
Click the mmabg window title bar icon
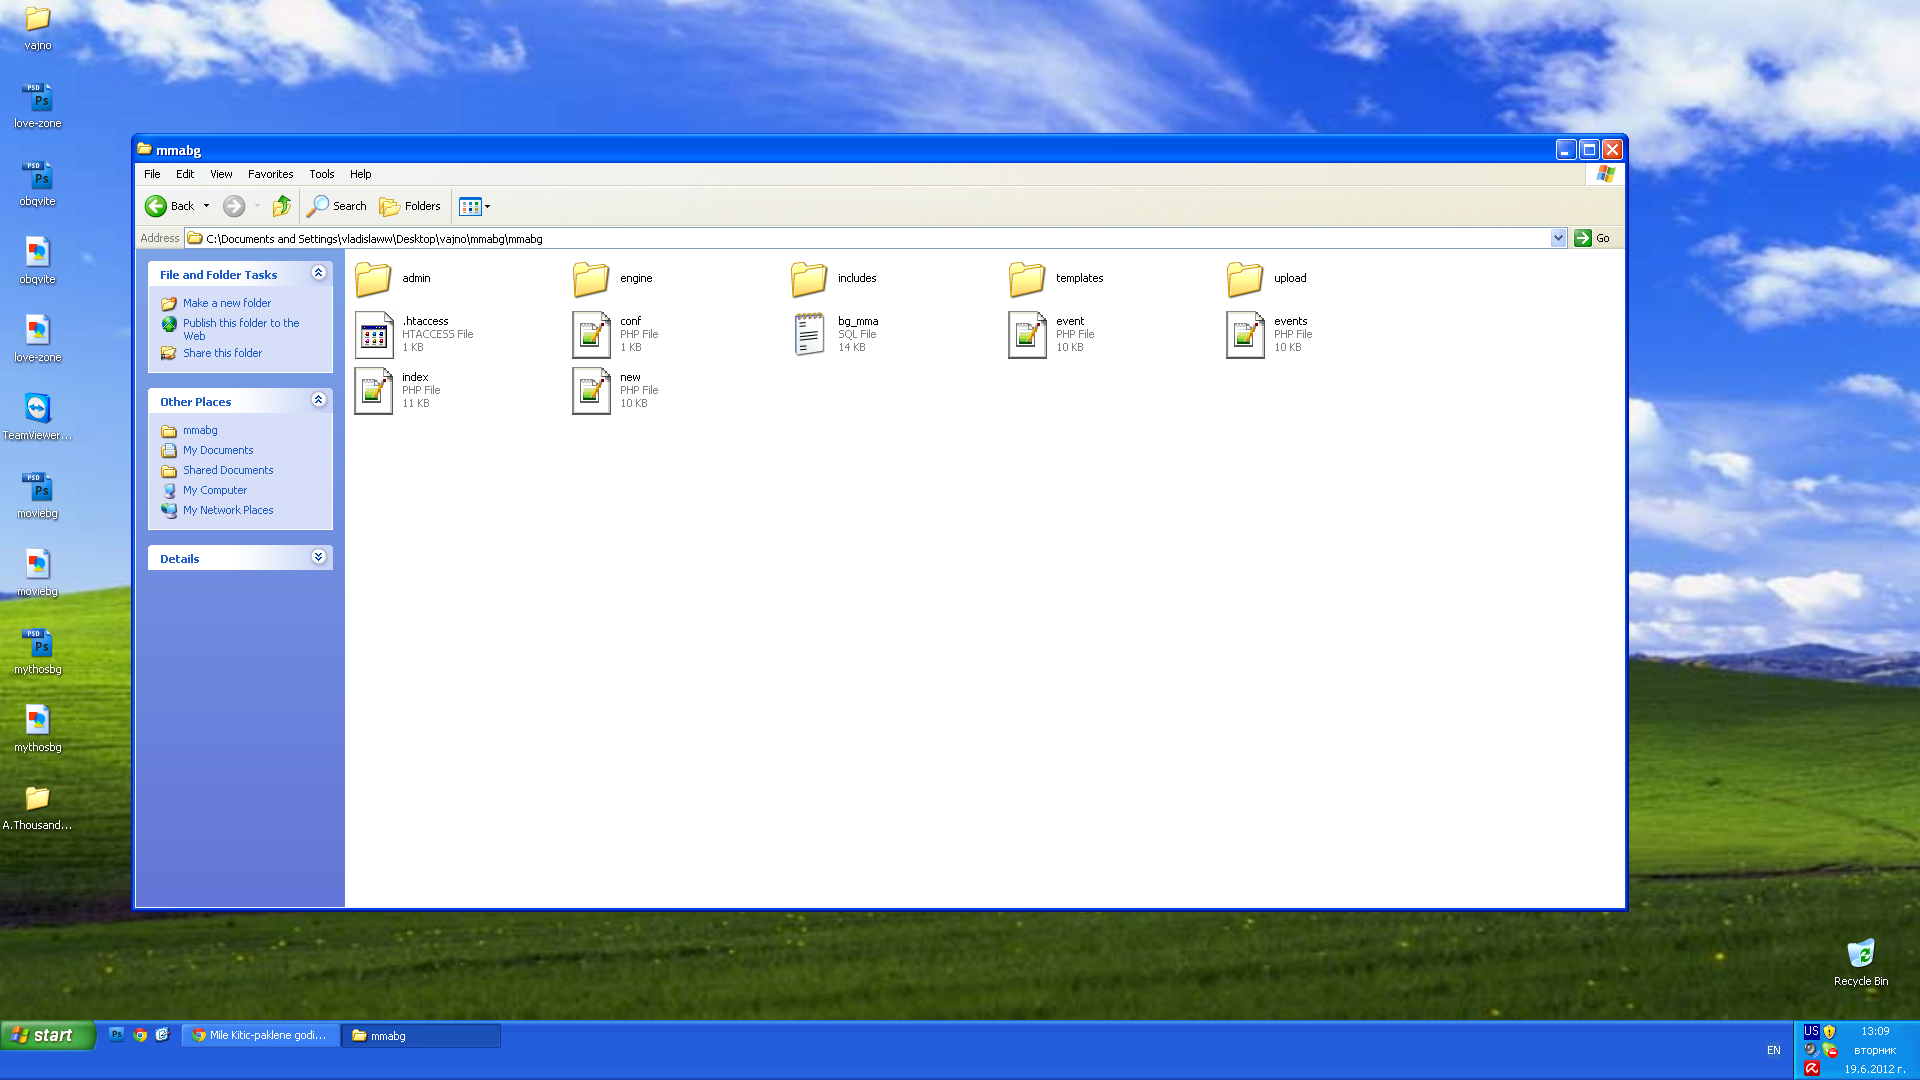tap(145, 149)
